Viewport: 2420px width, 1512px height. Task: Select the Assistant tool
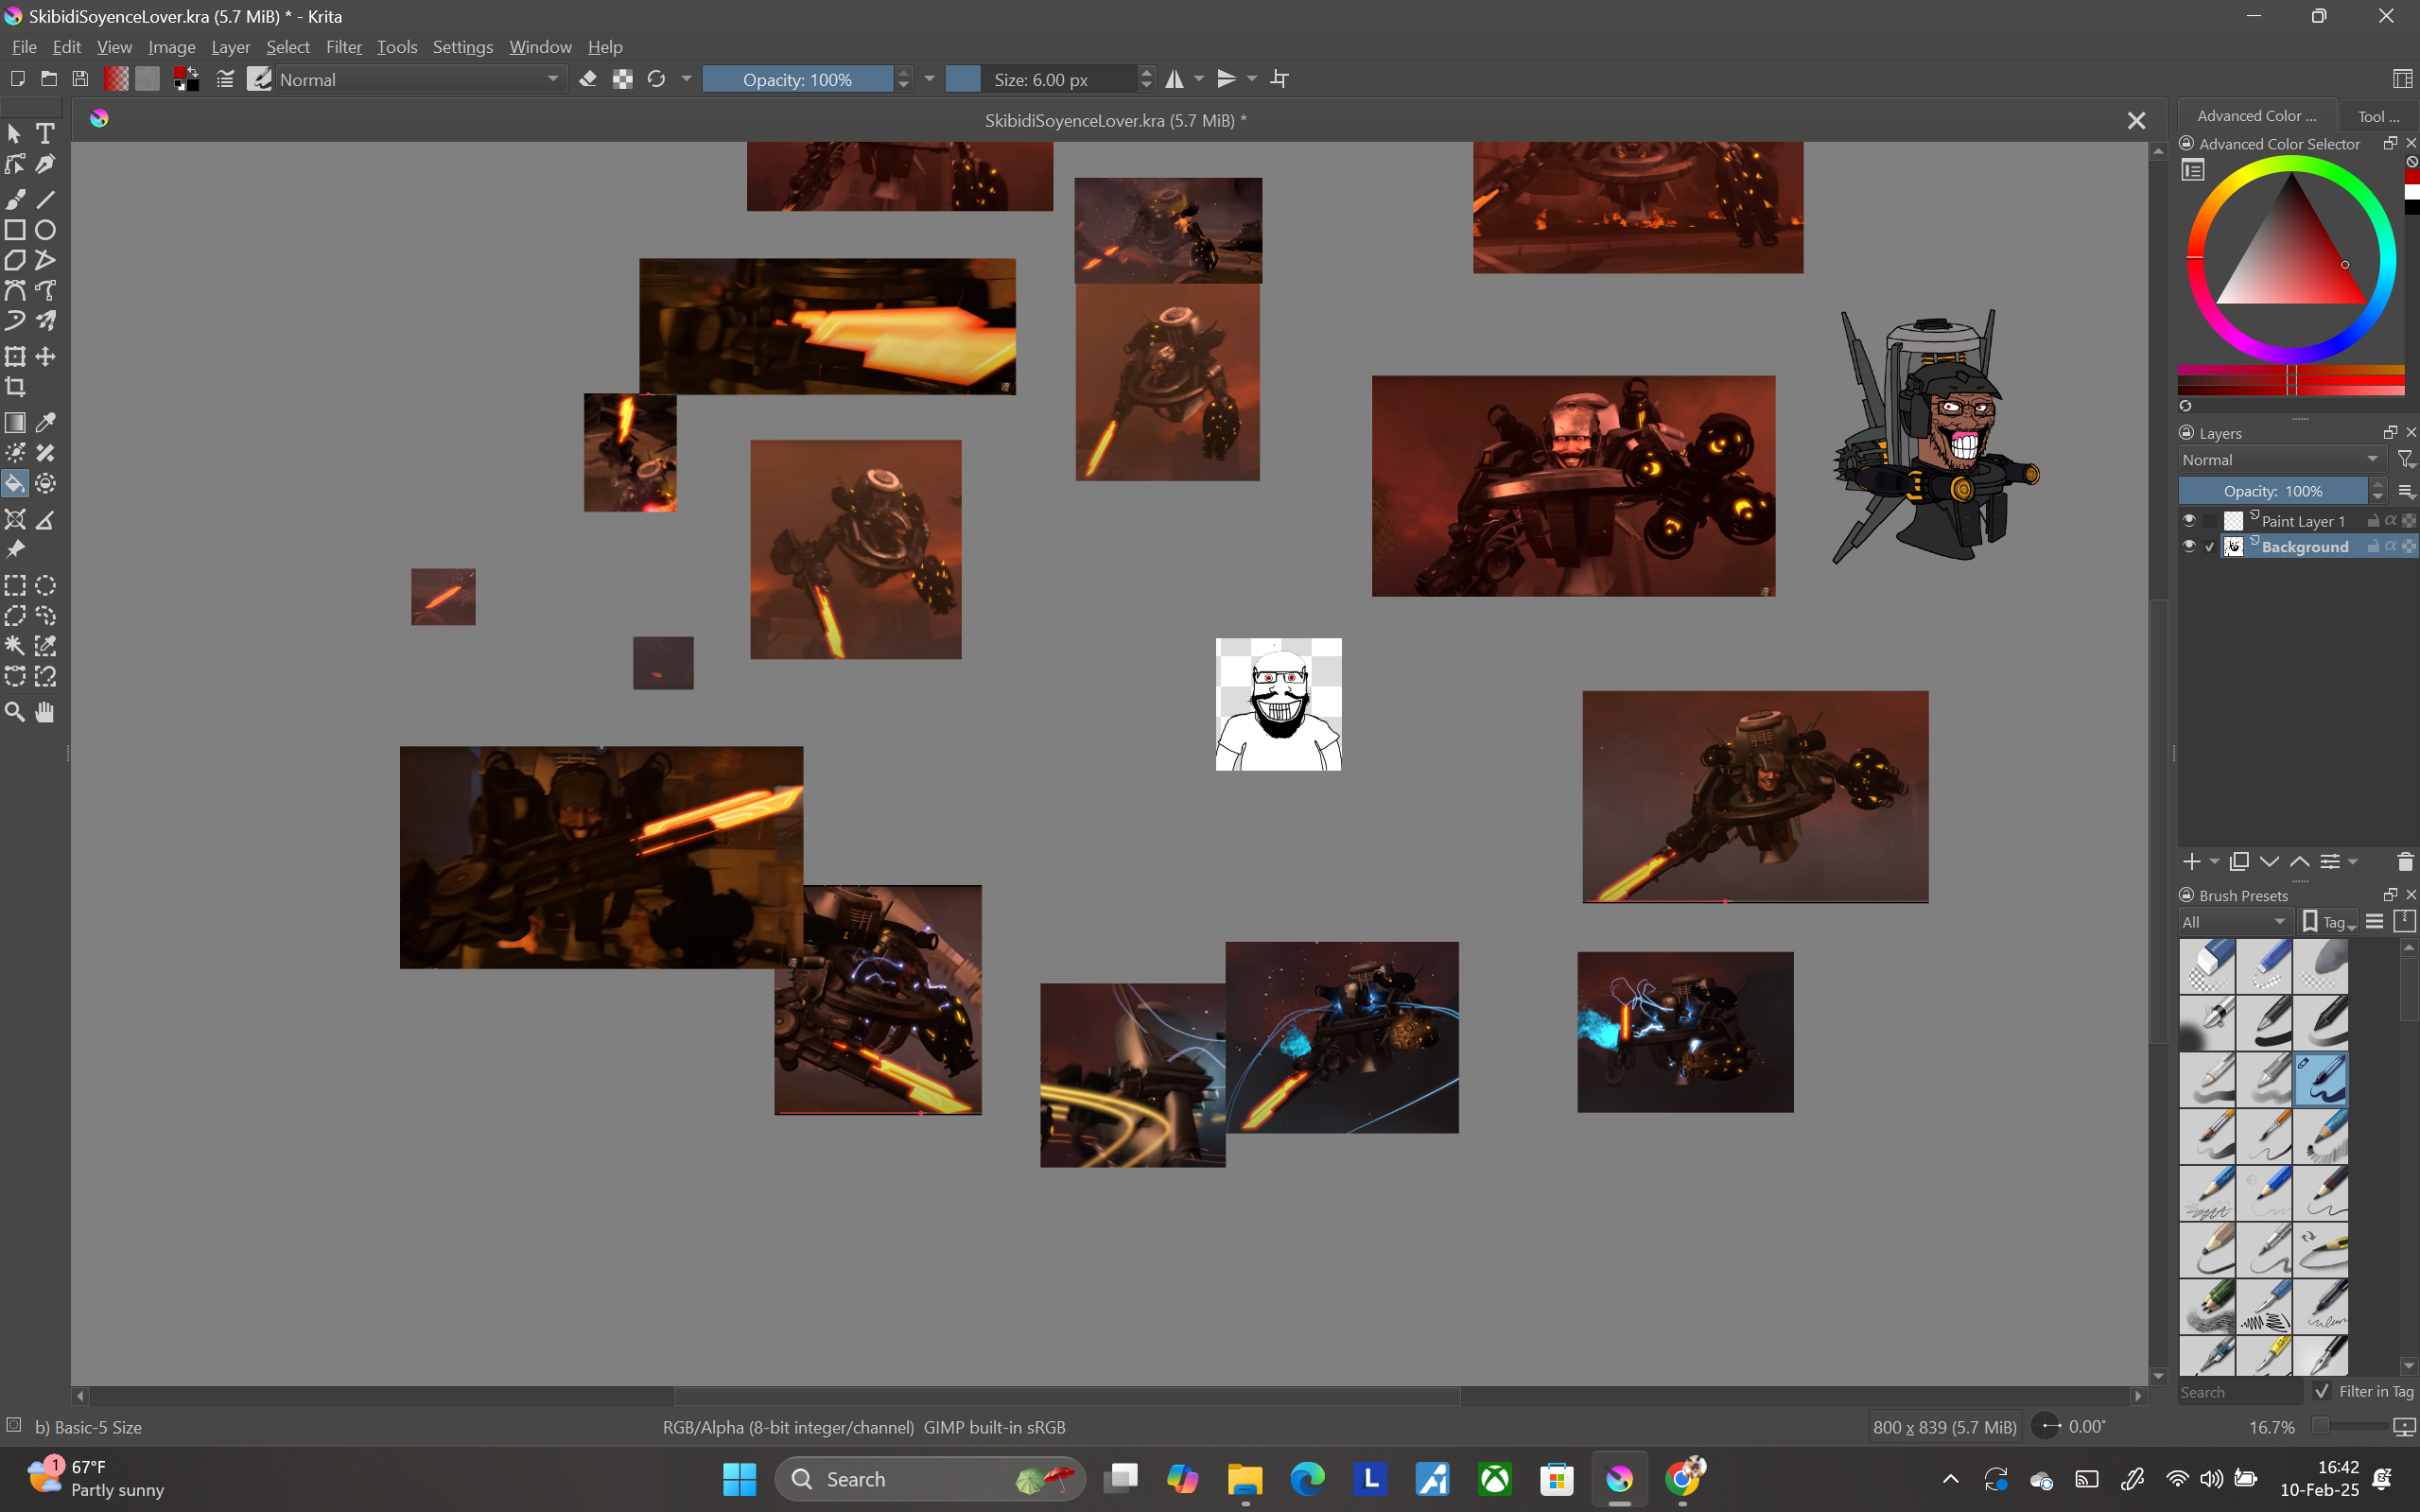tap(15, 520)
